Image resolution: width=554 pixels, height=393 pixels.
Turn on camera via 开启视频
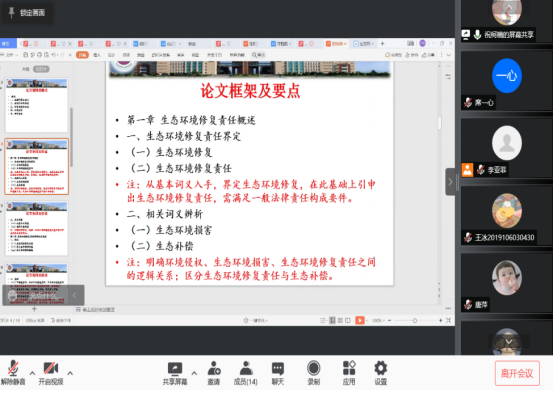tap(51, 373)
